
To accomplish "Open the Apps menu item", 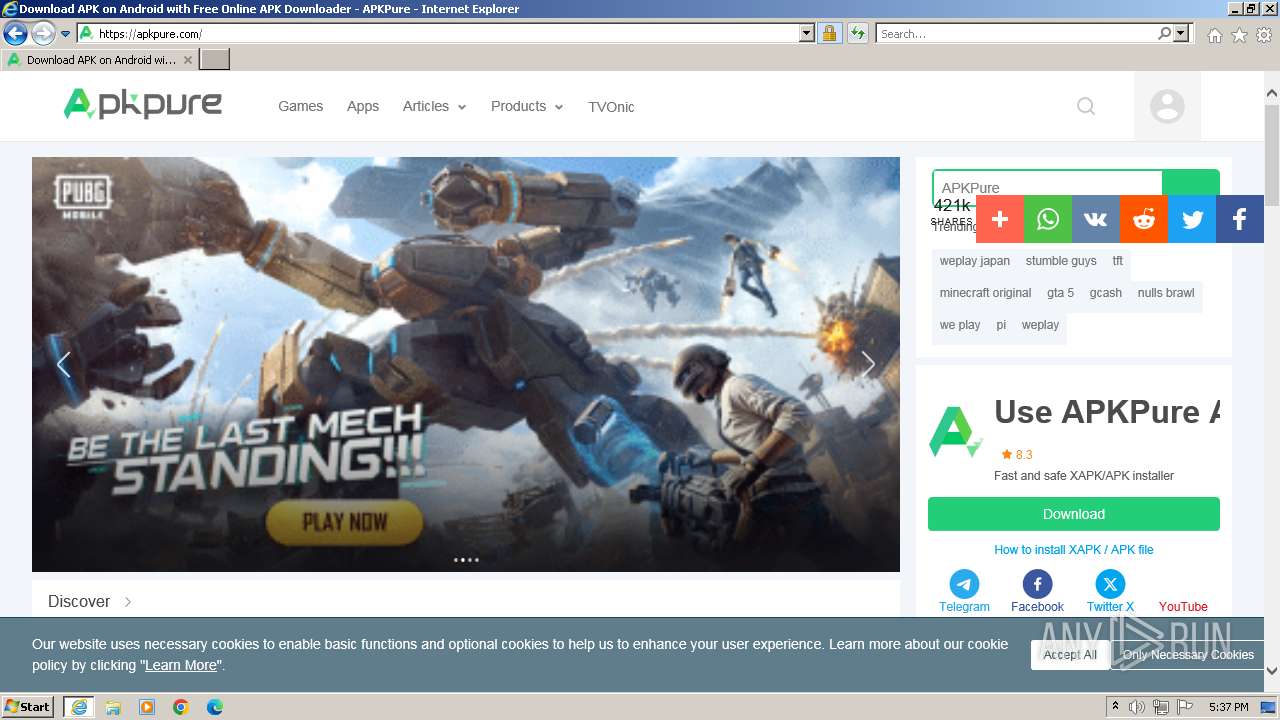I will [363, 106].
